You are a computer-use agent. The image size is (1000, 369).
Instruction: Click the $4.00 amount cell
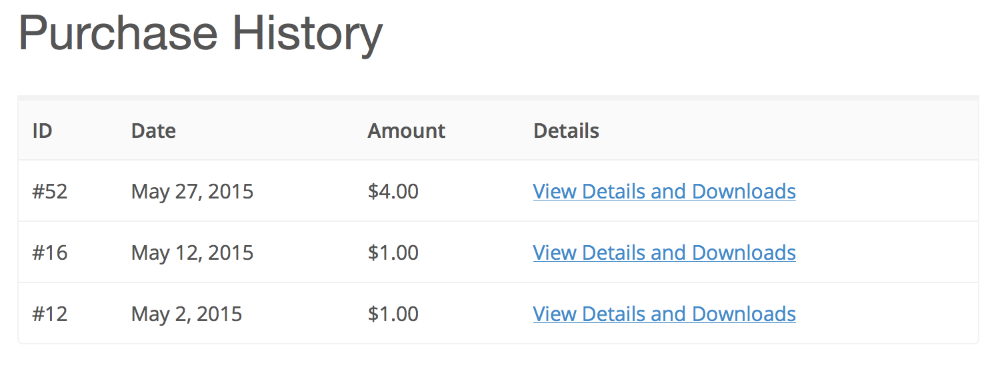coord(393,191)
